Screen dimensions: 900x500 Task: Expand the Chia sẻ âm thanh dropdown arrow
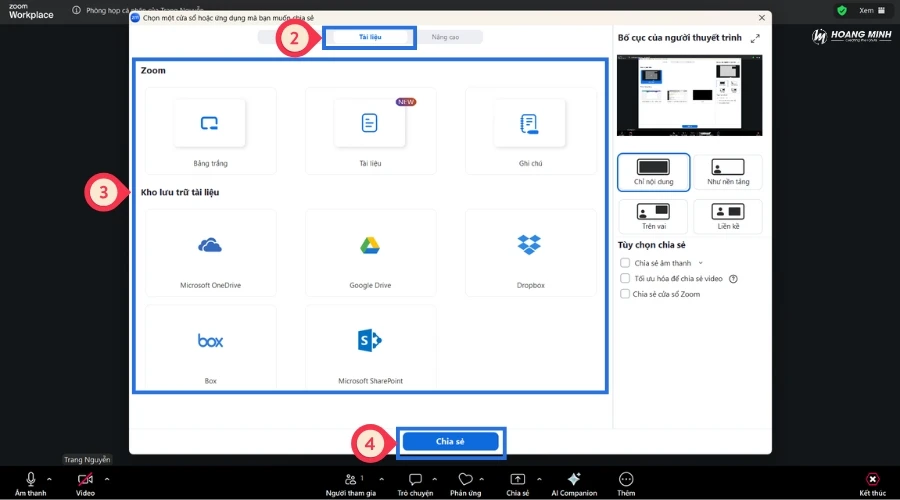(x=701, y=263)
